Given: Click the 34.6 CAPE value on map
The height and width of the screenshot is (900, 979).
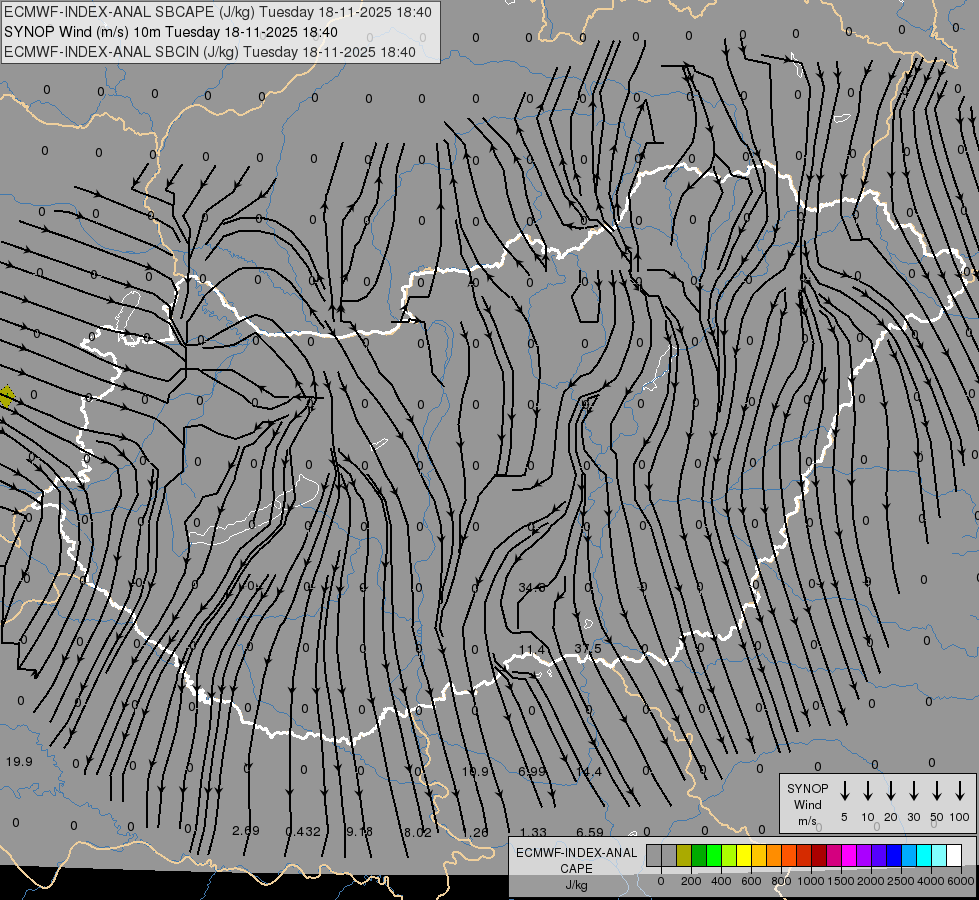Looking at the screenshot, I should tap(532, 588).
